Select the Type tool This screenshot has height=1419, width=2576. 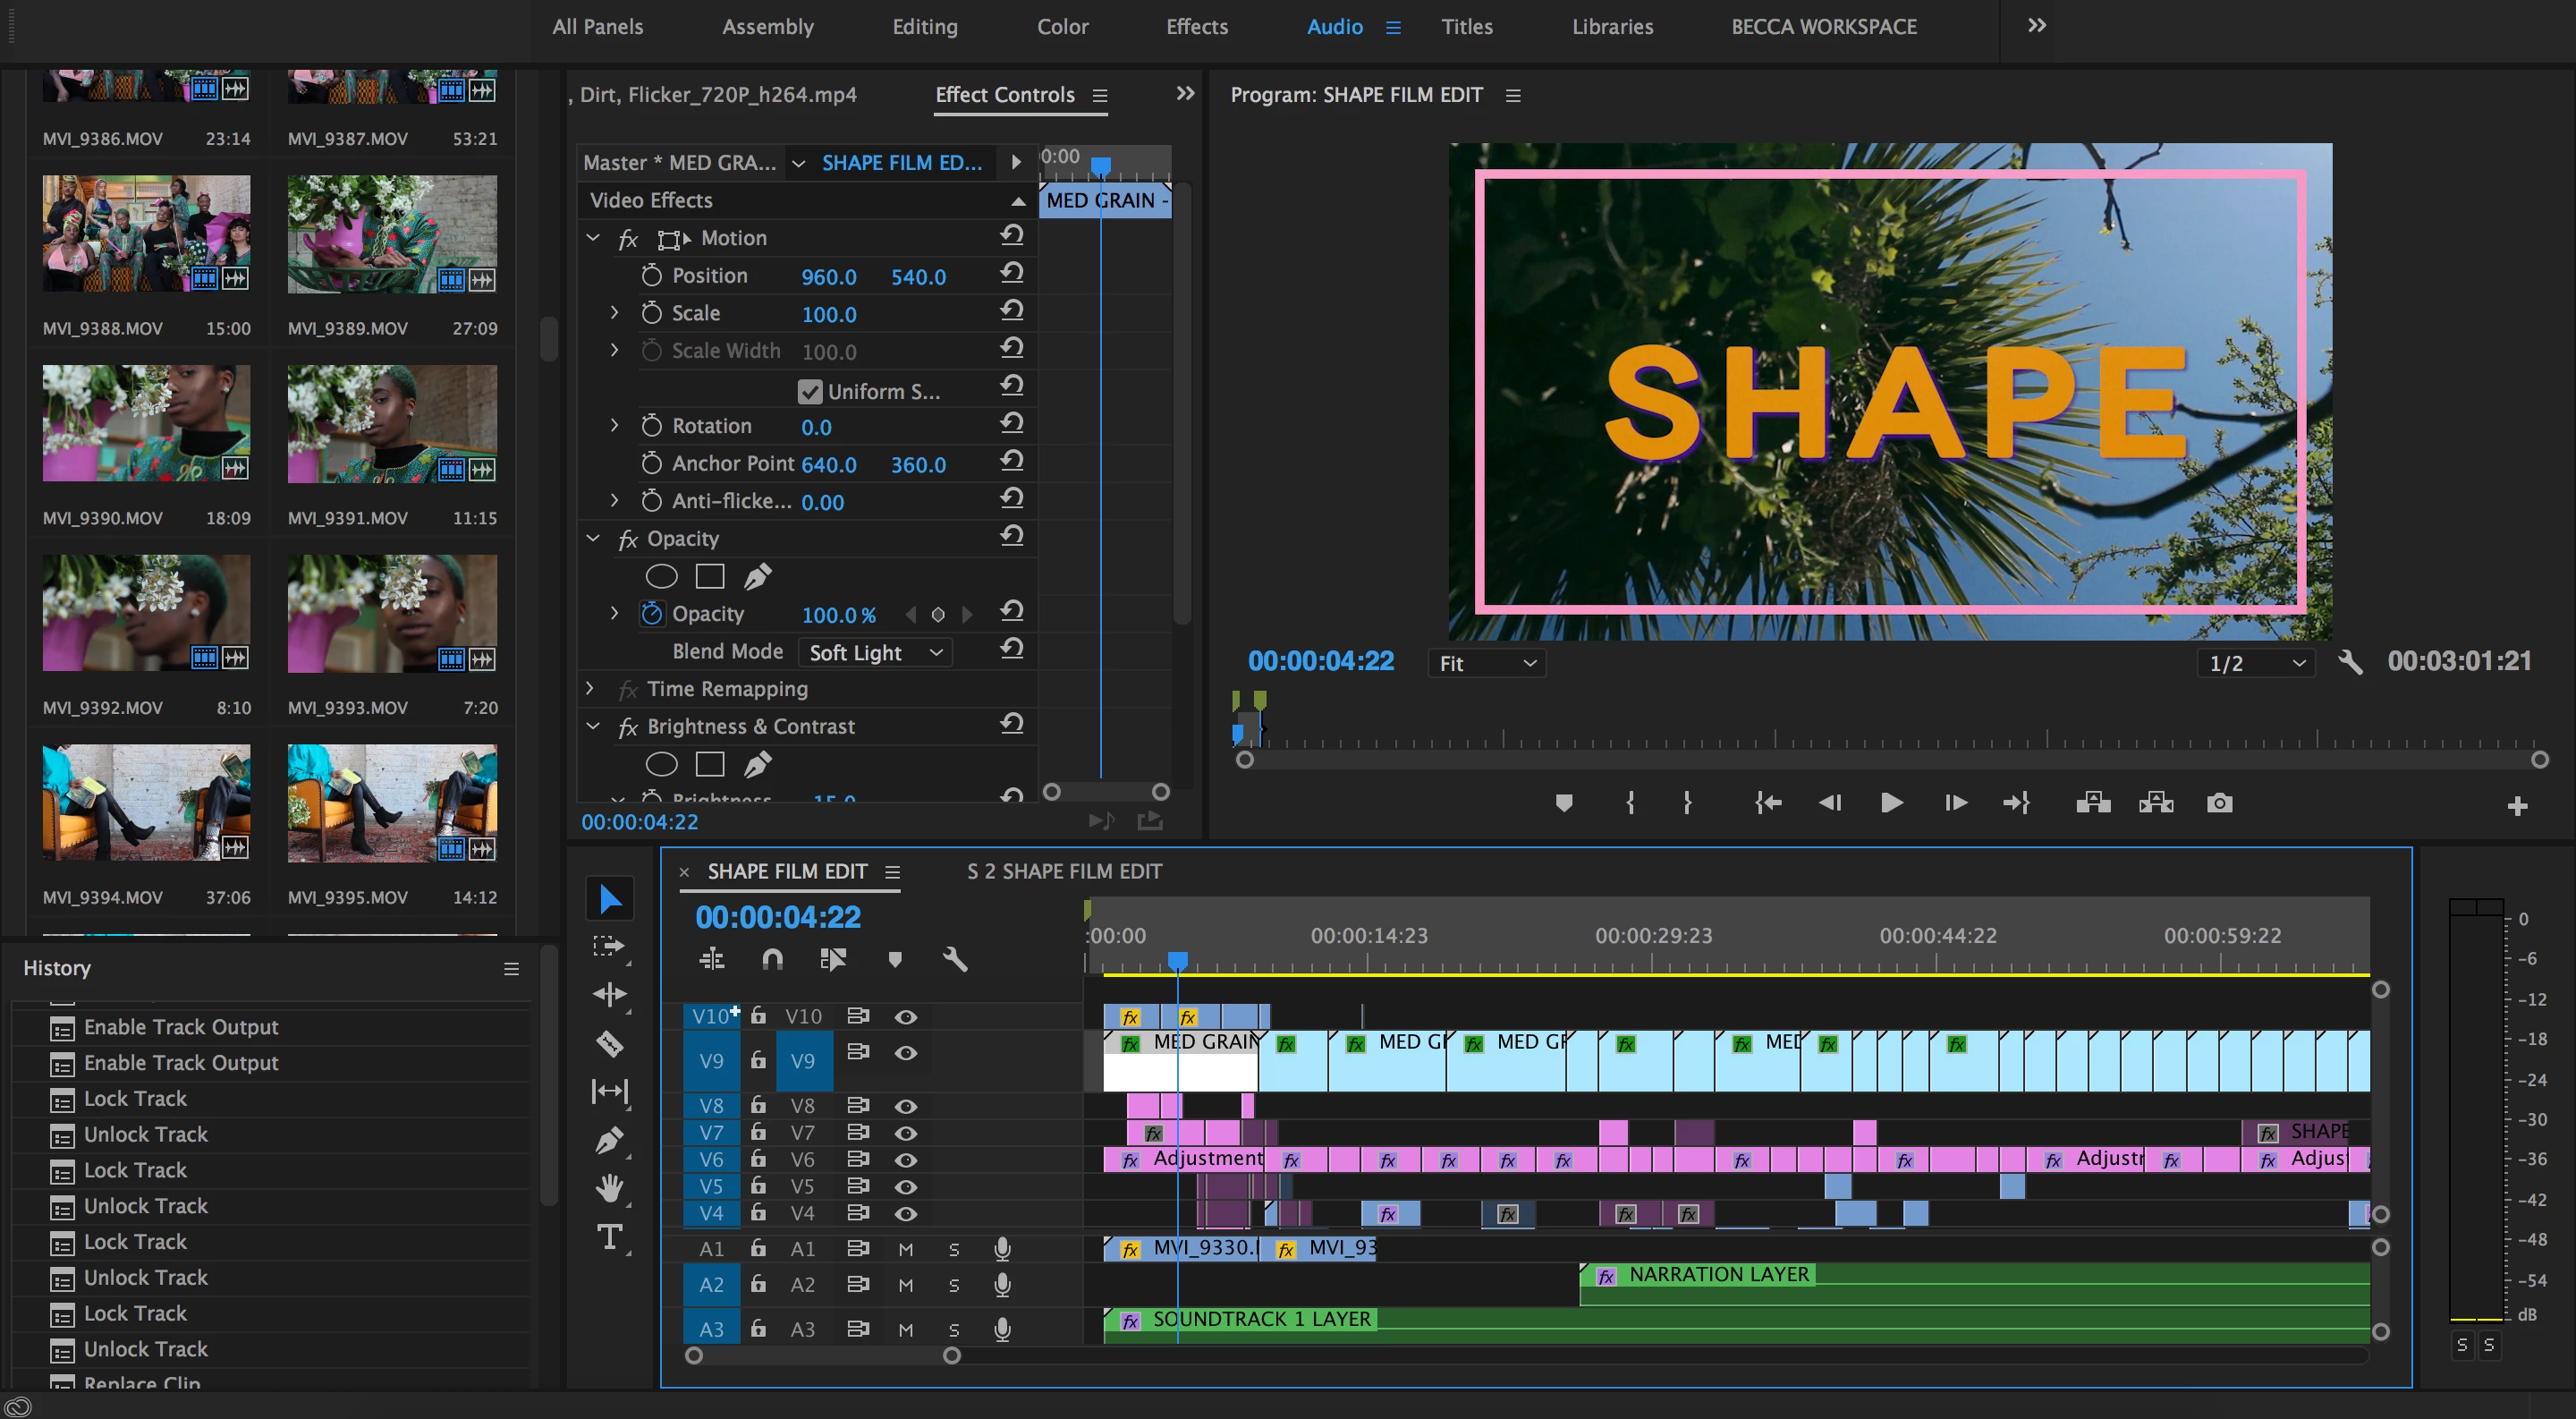(609, 1237)
